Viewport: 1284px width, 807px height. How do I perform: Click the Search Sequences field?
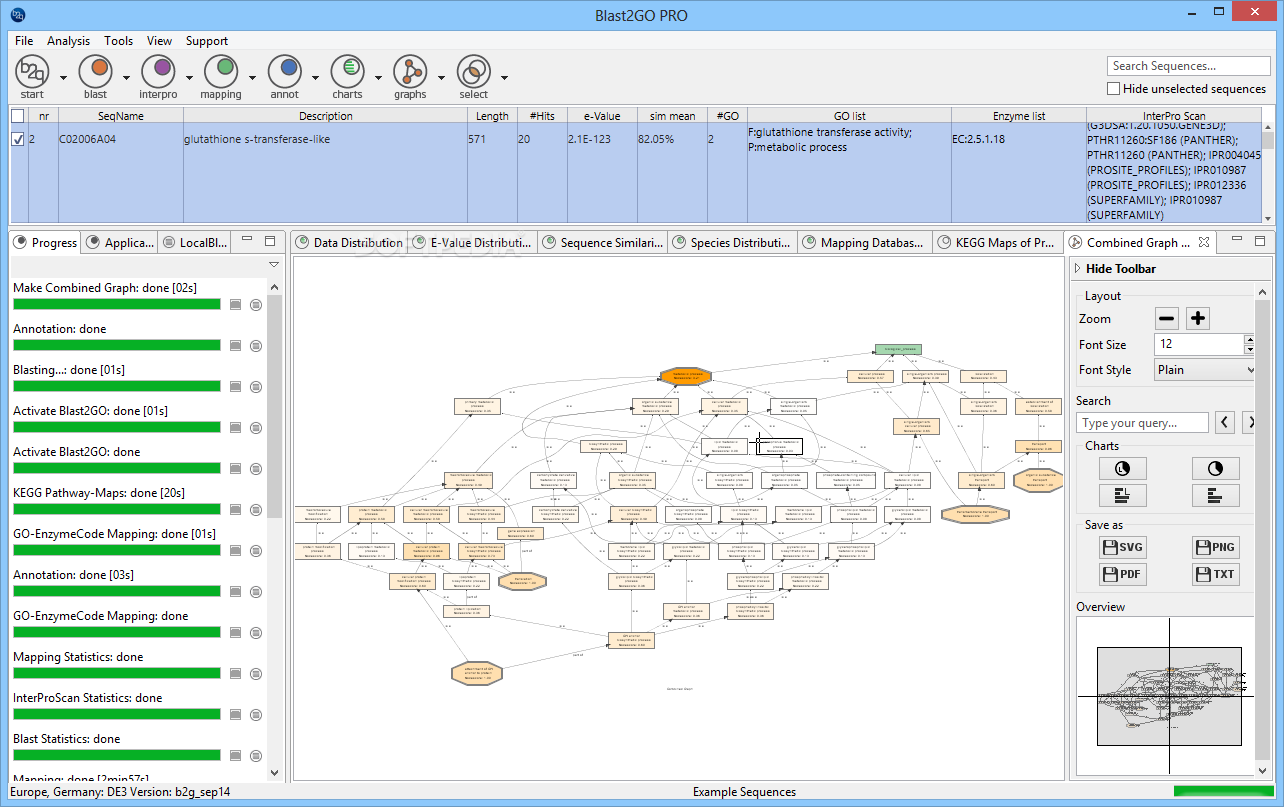pyautogui.click(x=1187, y=66)
